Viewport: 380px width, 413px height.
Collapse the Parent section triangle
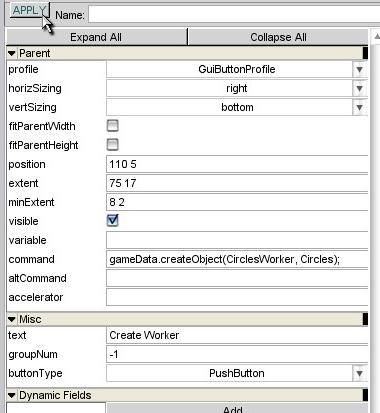point(12,53)
